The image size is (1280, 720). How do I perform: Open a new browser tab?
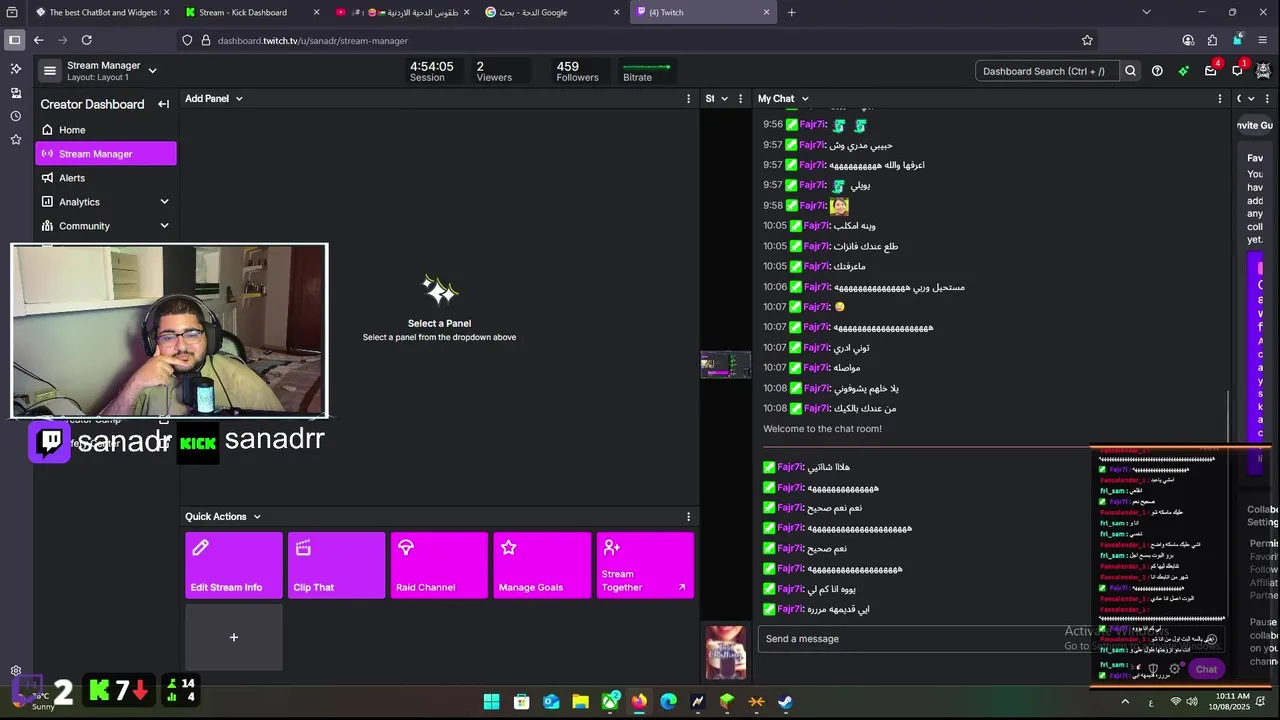[791, 12]
